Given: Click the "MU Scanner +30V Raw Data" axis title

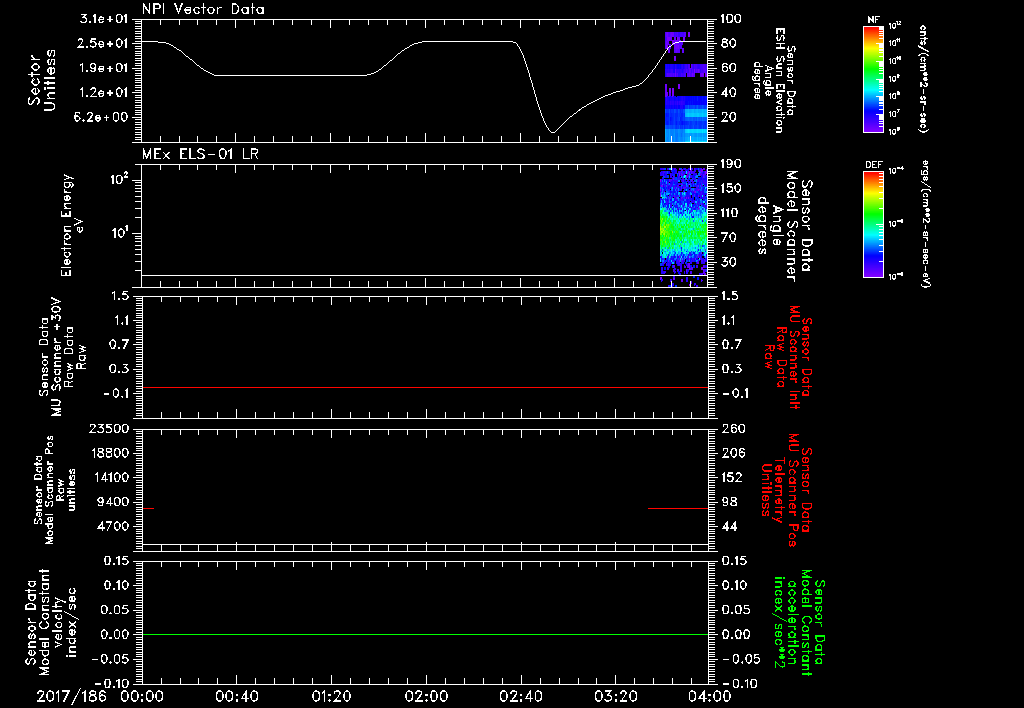Looking at the screenshot, I should click(x=61, y=357).
